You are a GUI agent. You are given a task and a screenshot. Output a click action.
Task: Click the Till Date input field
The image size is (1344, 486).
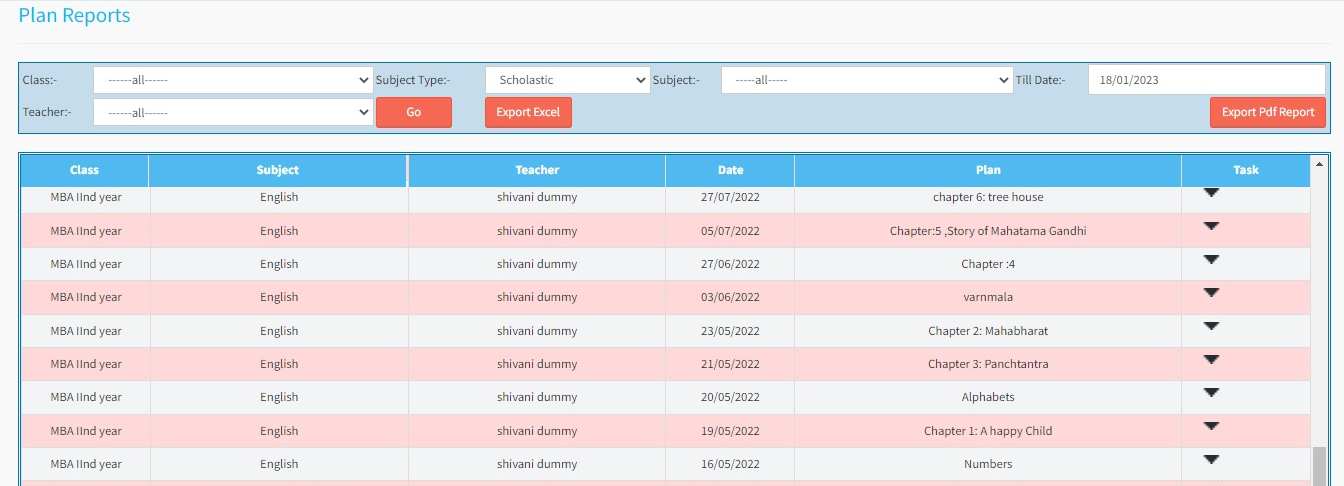pos(1205,80)
